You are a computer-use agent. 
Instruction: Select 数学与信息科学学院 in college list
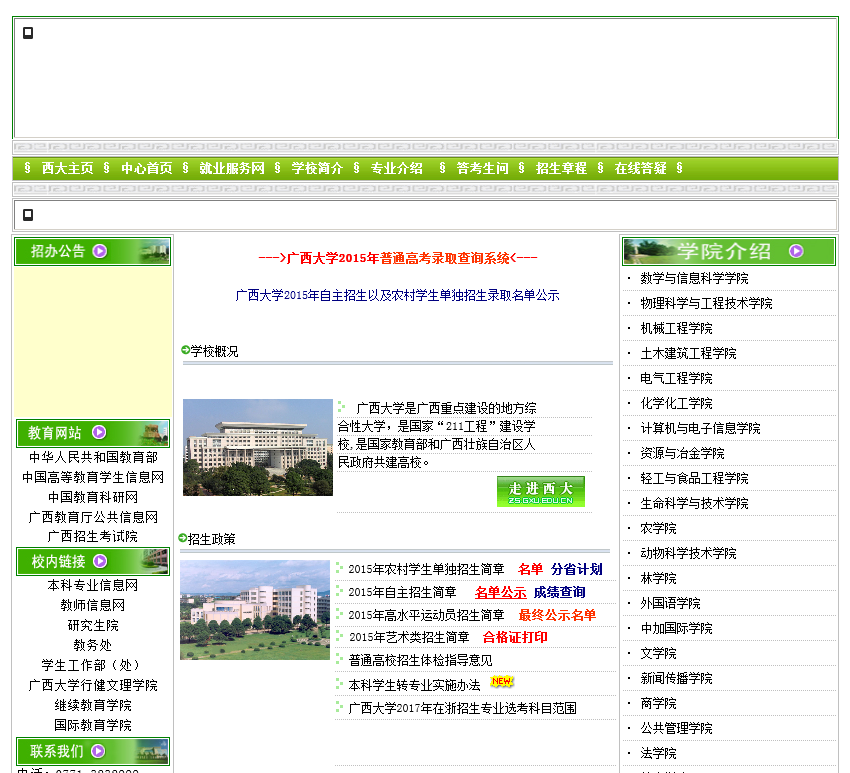point(694,278)
